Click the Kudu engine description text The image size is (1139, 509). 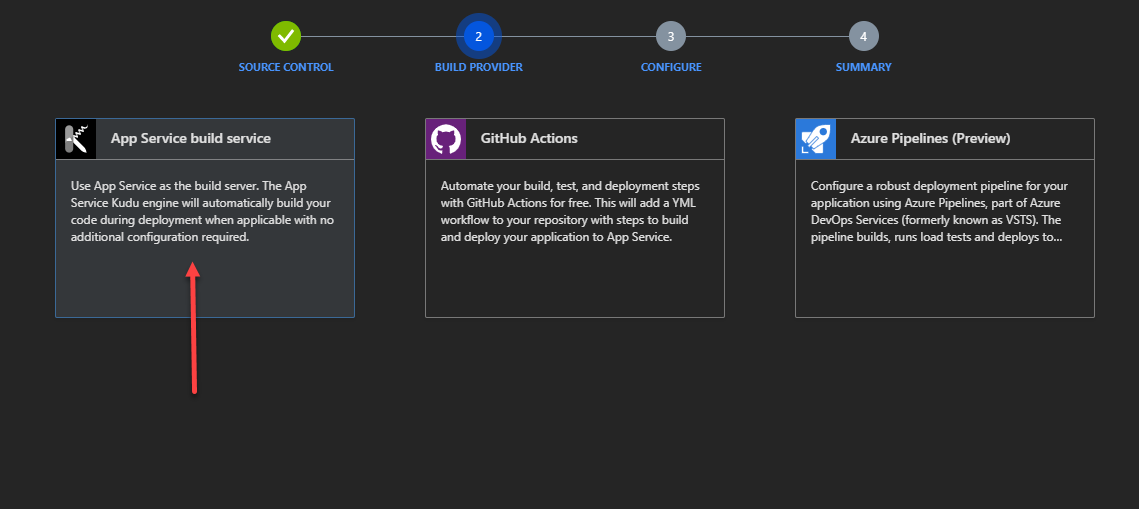pyautogui.click(x=203, y=212)
